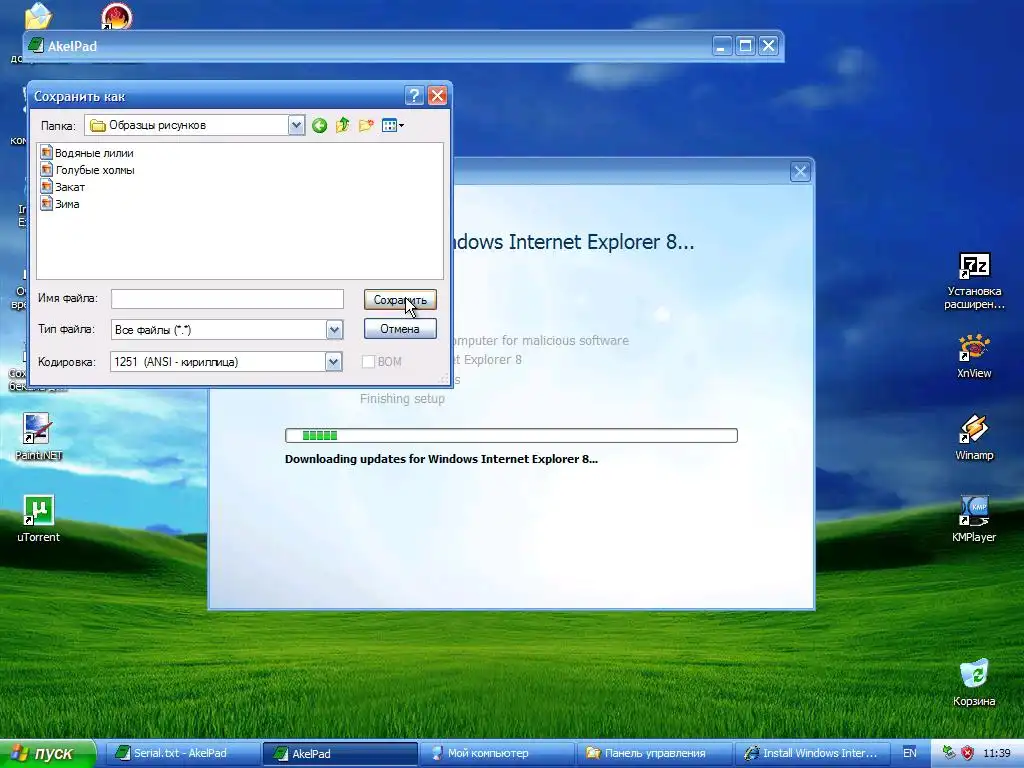Screen dimensions: 1024x768
Task: Minimize the AkelPad window
Action: pos(722,46)
